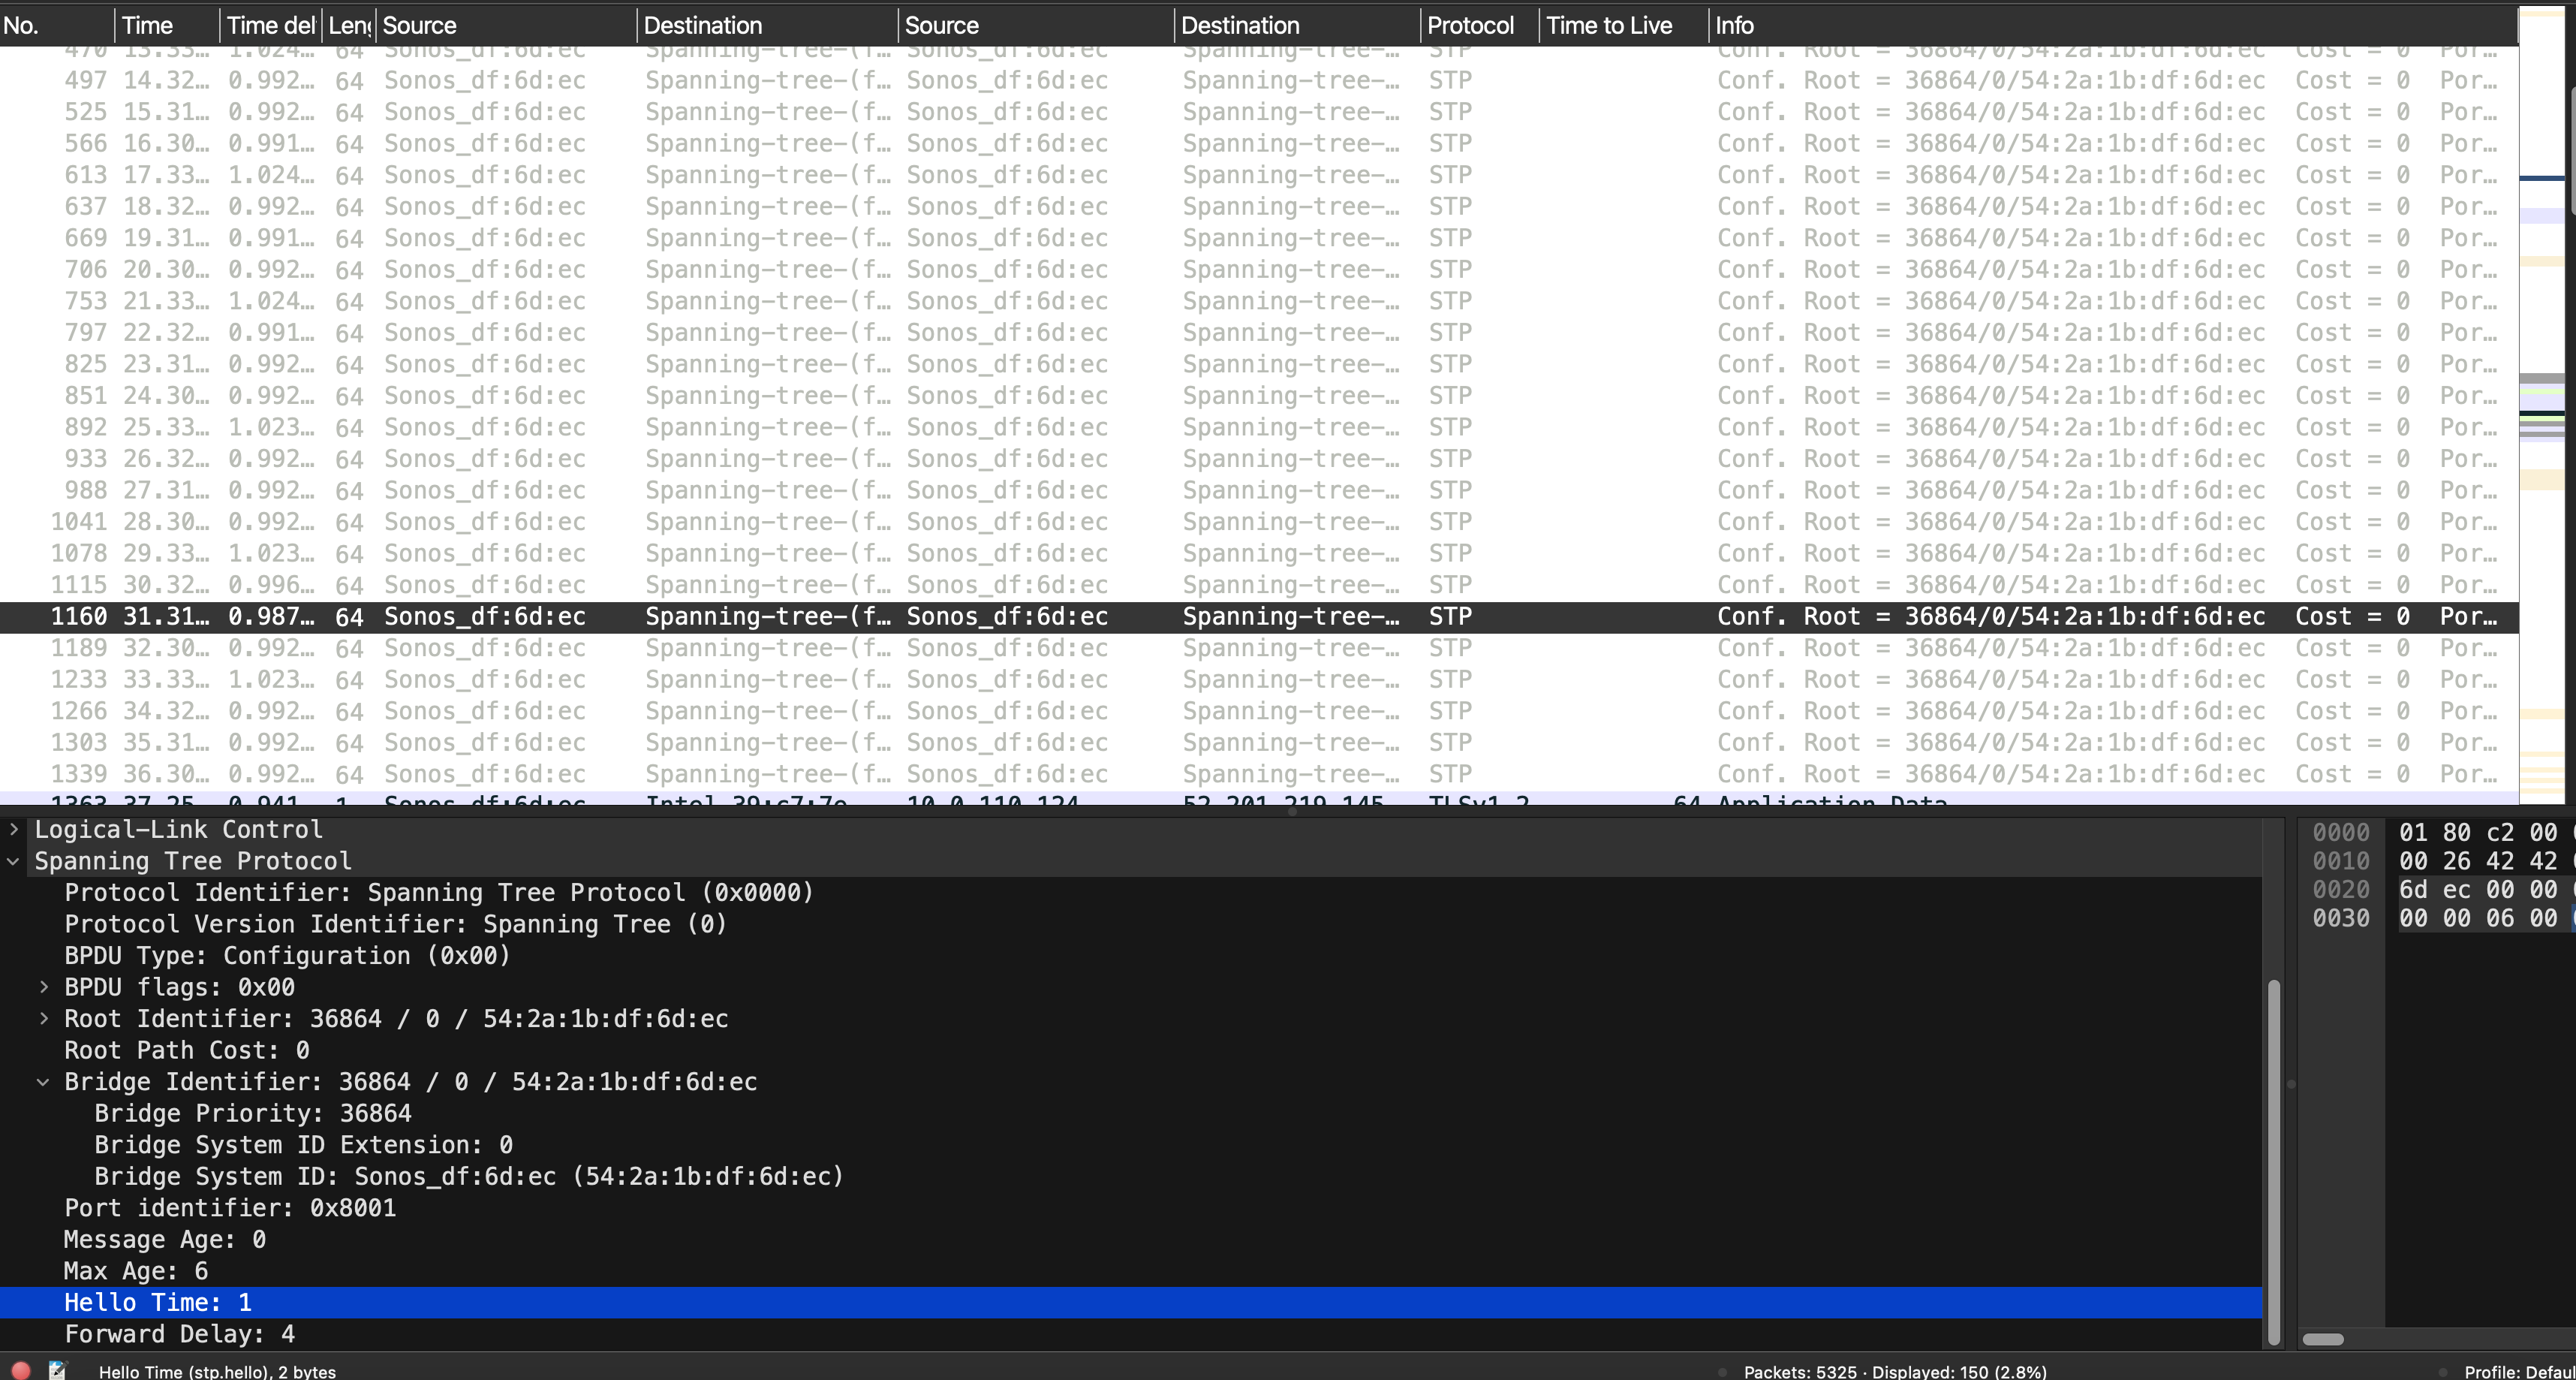Select the Max Age: 6 field
The height and width of the screenshot is (1380, 2576).
[x=136, y=1271]
